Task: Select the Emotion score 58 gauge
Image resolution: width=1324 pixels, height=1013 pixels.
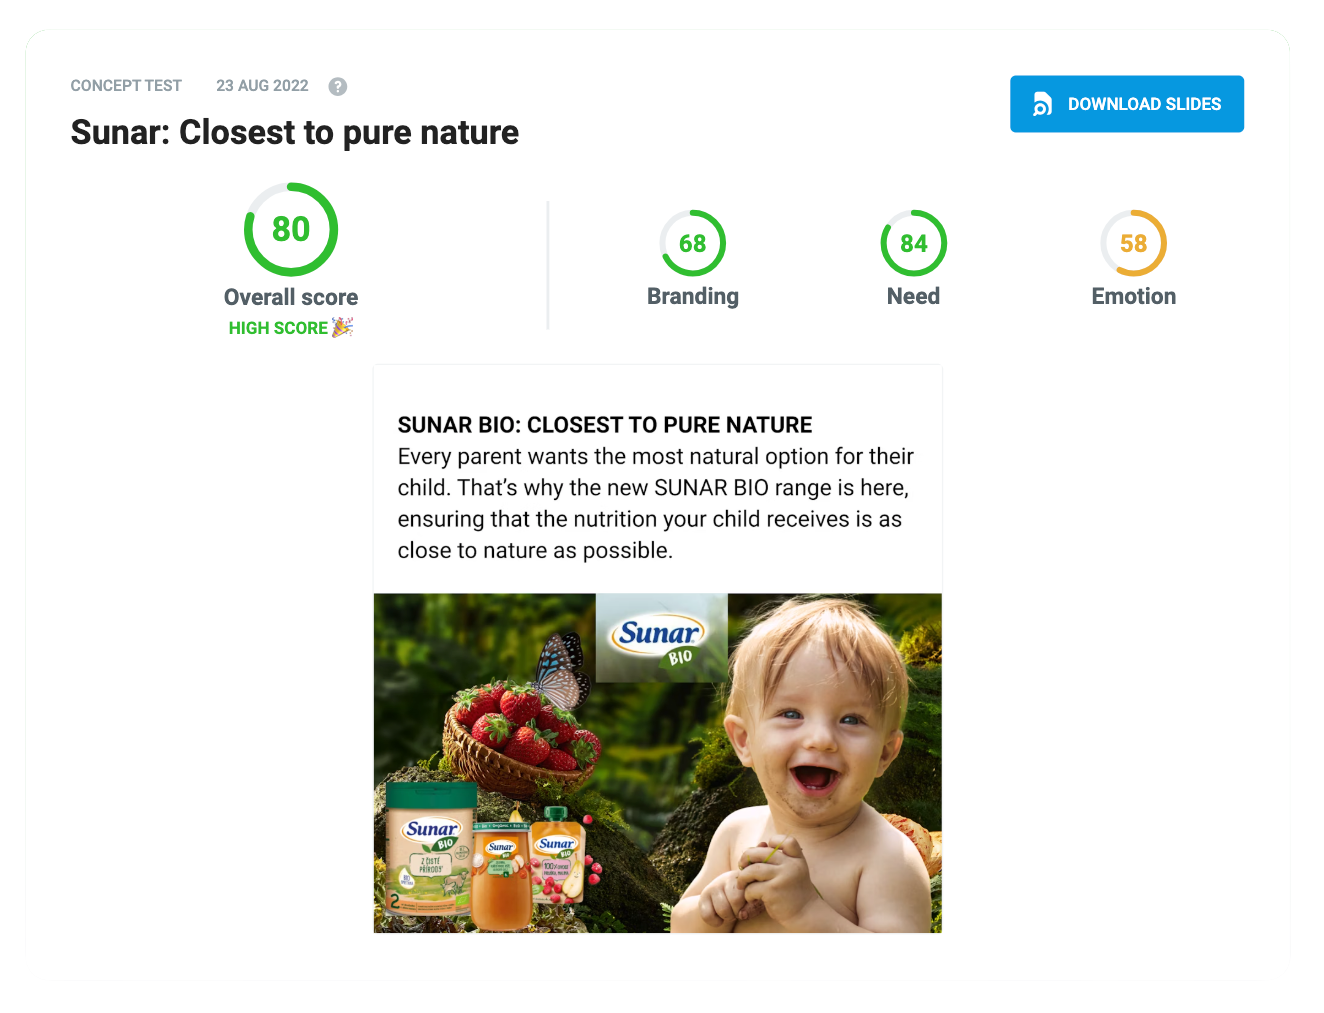Action: pos(1134,243)
